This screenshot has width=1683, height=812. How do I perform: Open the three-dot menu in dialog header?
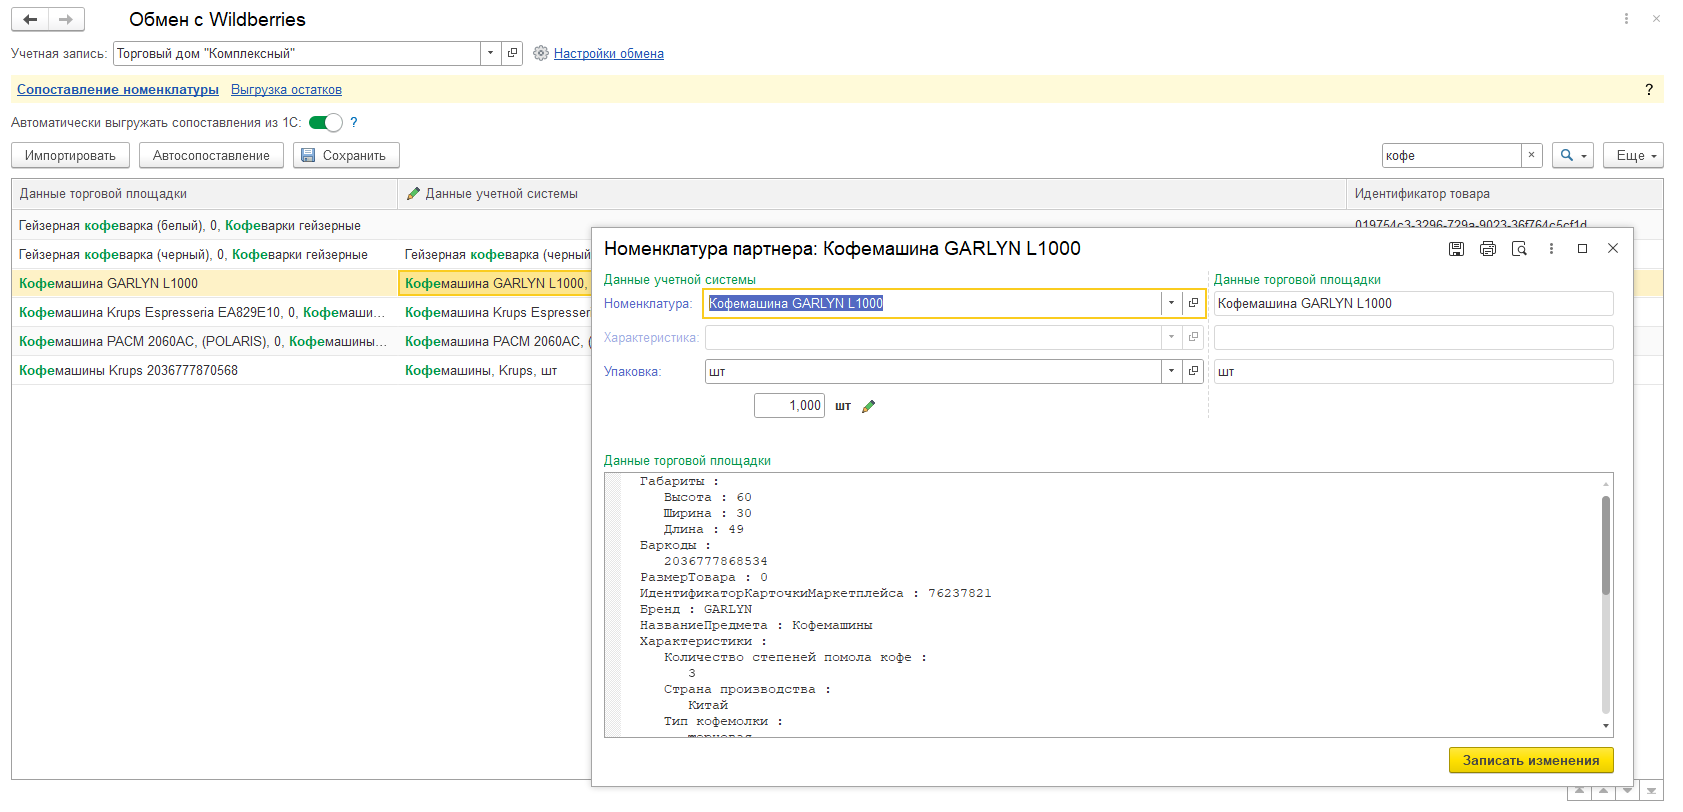point(1551,249)
